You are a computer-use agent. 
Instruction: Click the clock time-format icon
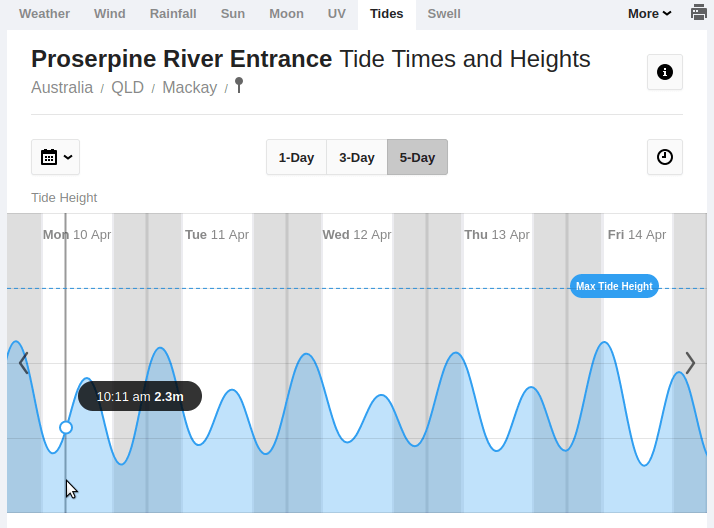[665, 157]
